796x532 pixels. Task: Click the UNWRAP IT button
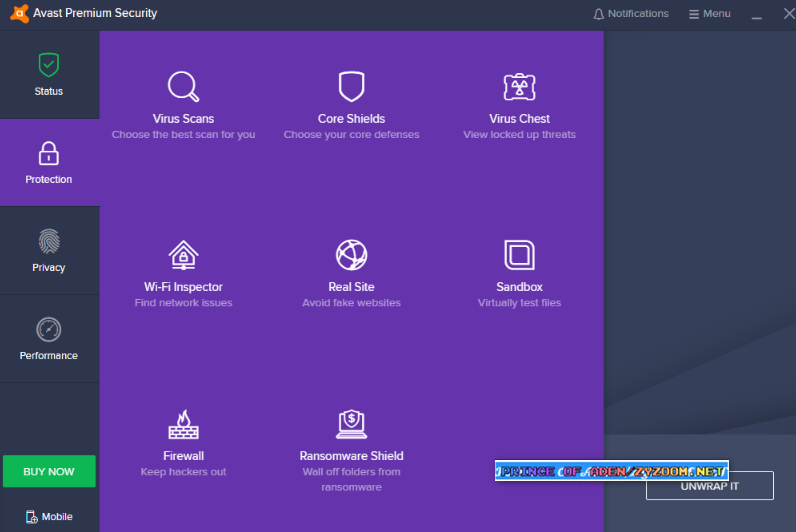click(x=710, y=485)
